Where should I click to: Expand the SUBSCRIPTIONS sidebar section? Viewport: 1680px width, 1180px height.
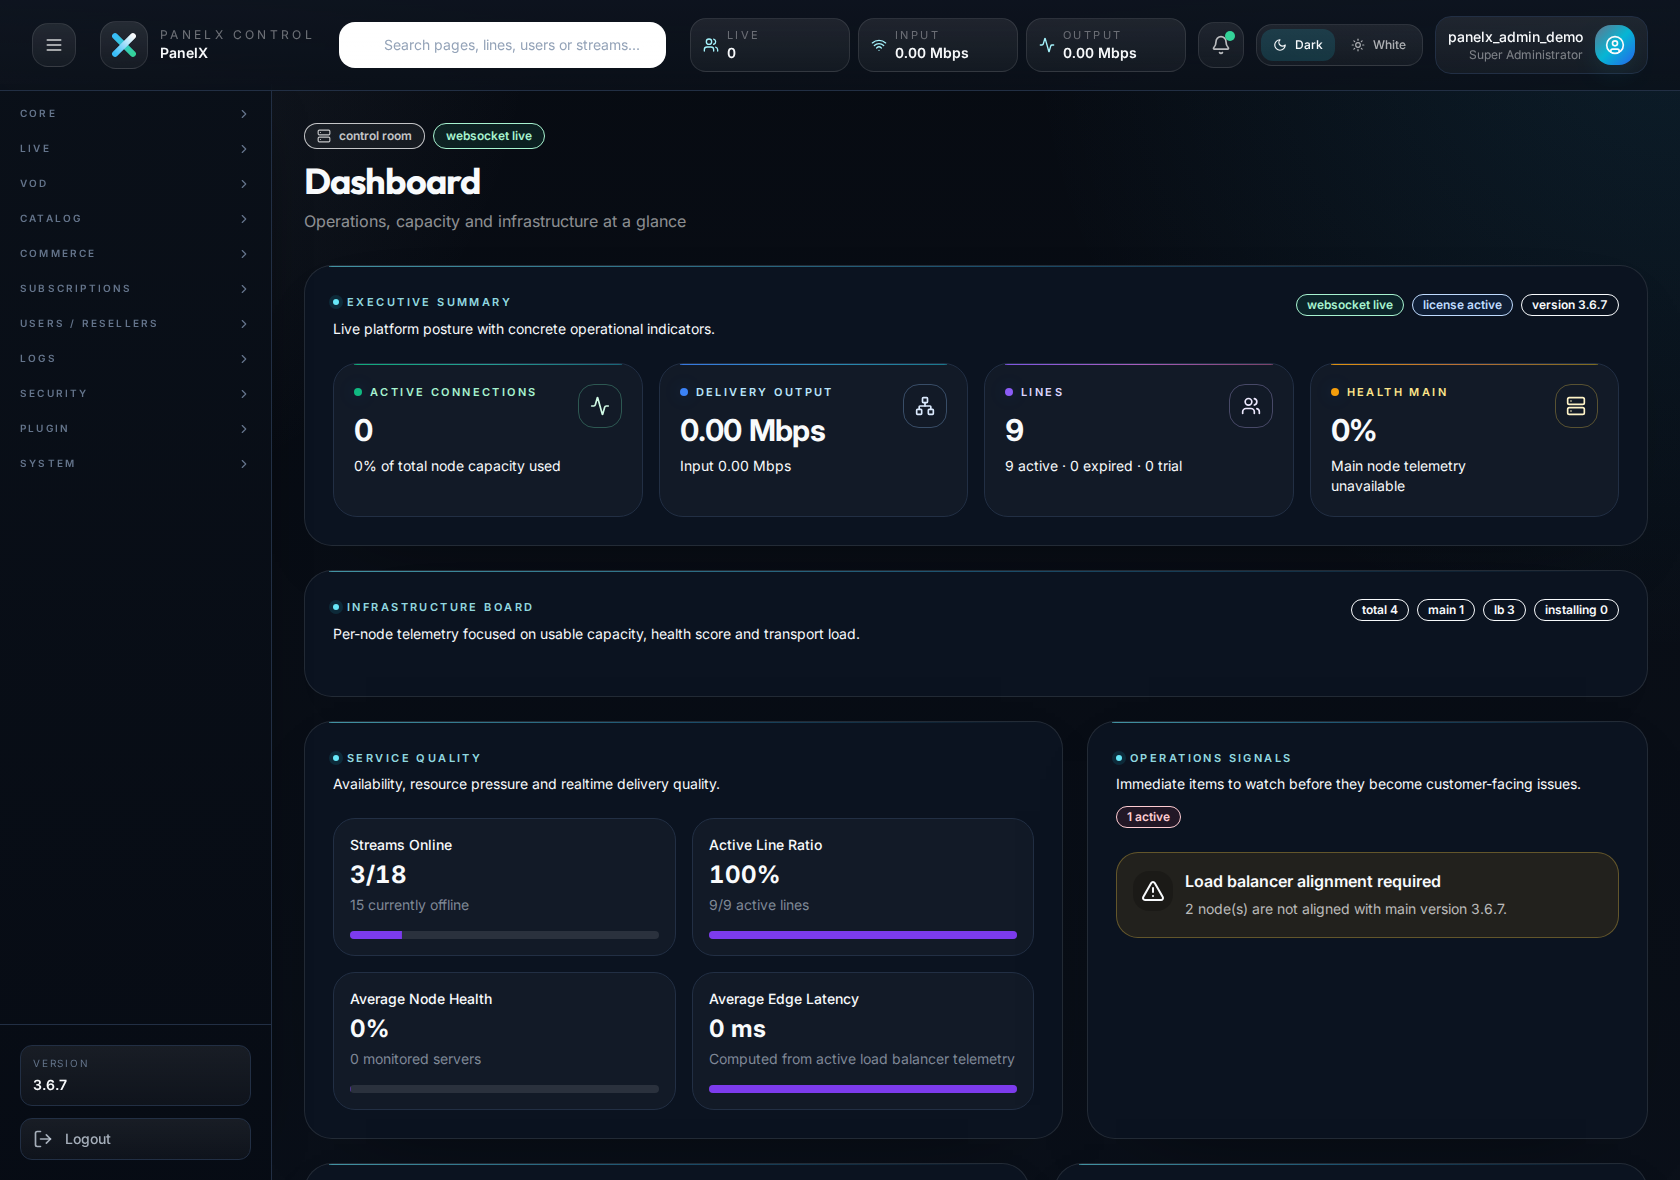[135, 288]
